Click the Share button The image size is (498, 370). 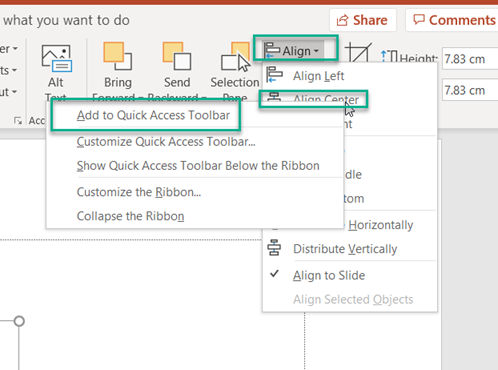pyautogui.click(x=363, y=20)
